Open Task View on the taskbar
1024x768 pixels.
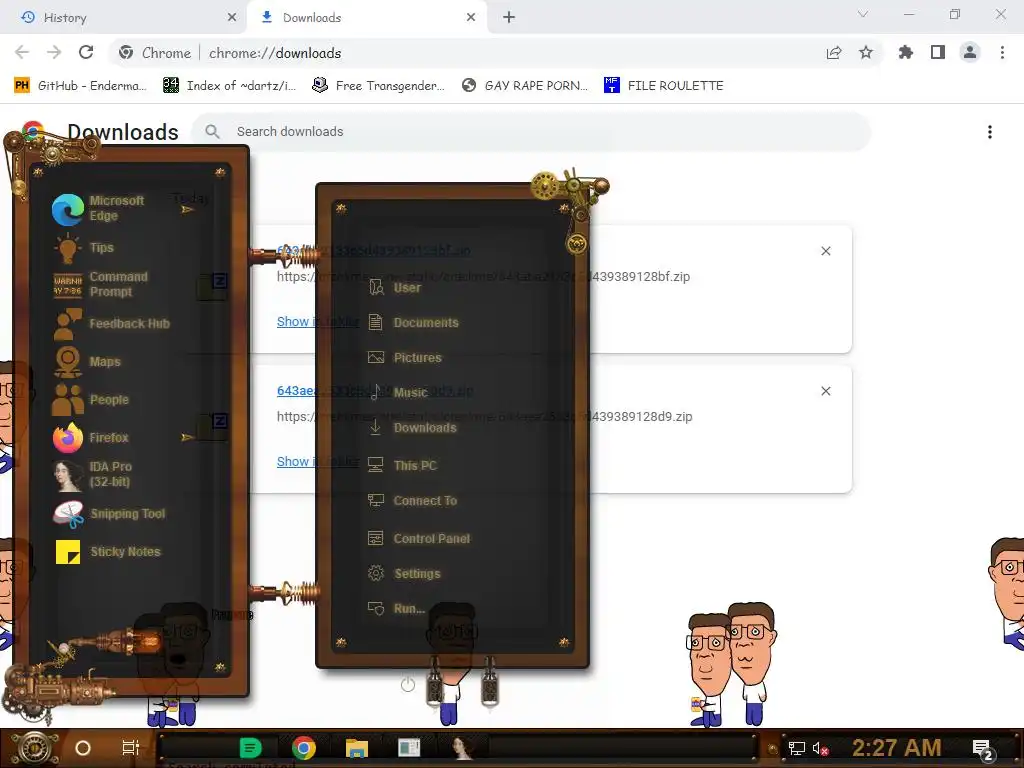[131, 748]
